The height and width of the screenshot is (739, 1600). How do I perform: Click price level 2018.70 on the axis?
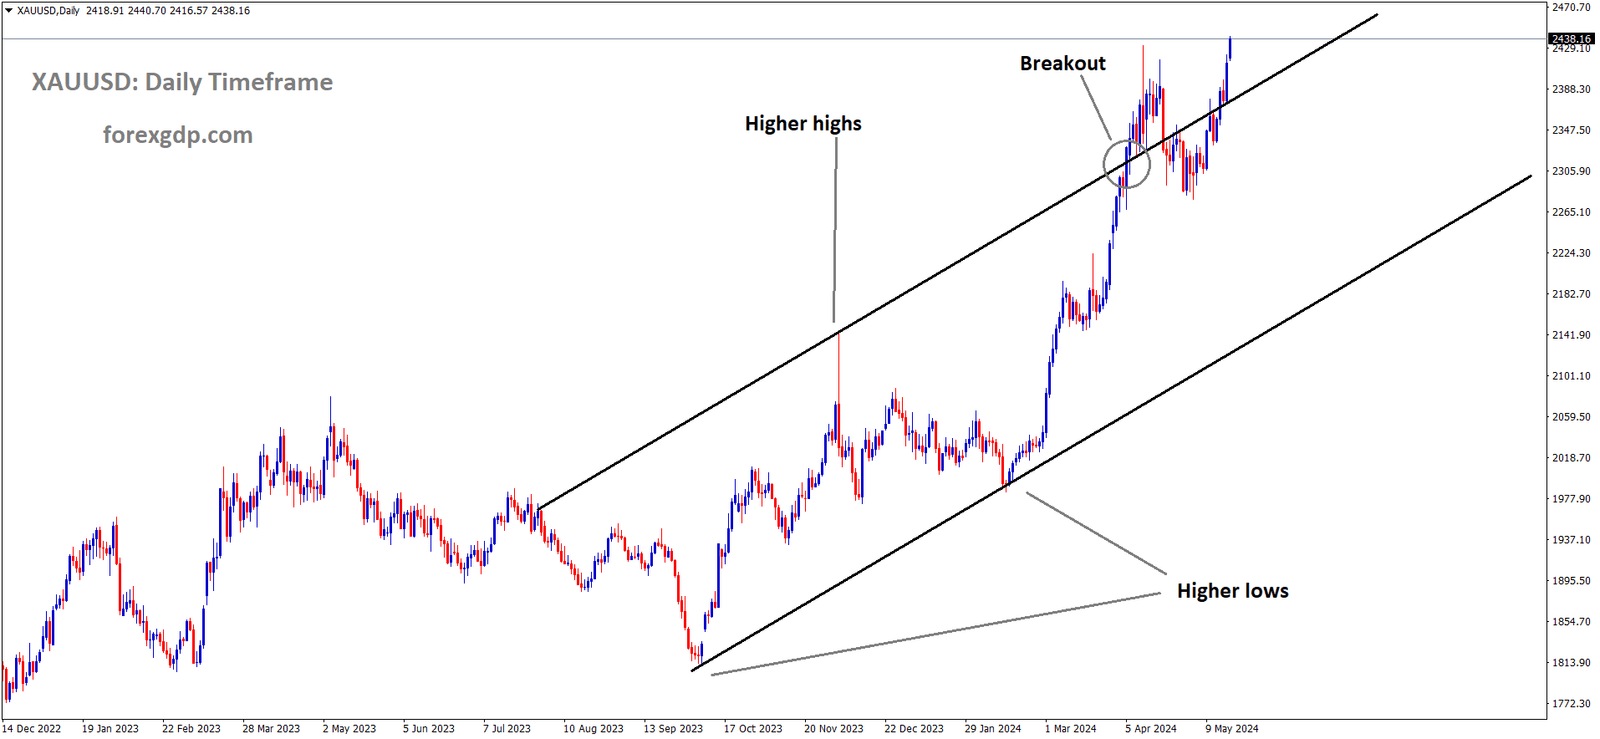coord(1571,458)
